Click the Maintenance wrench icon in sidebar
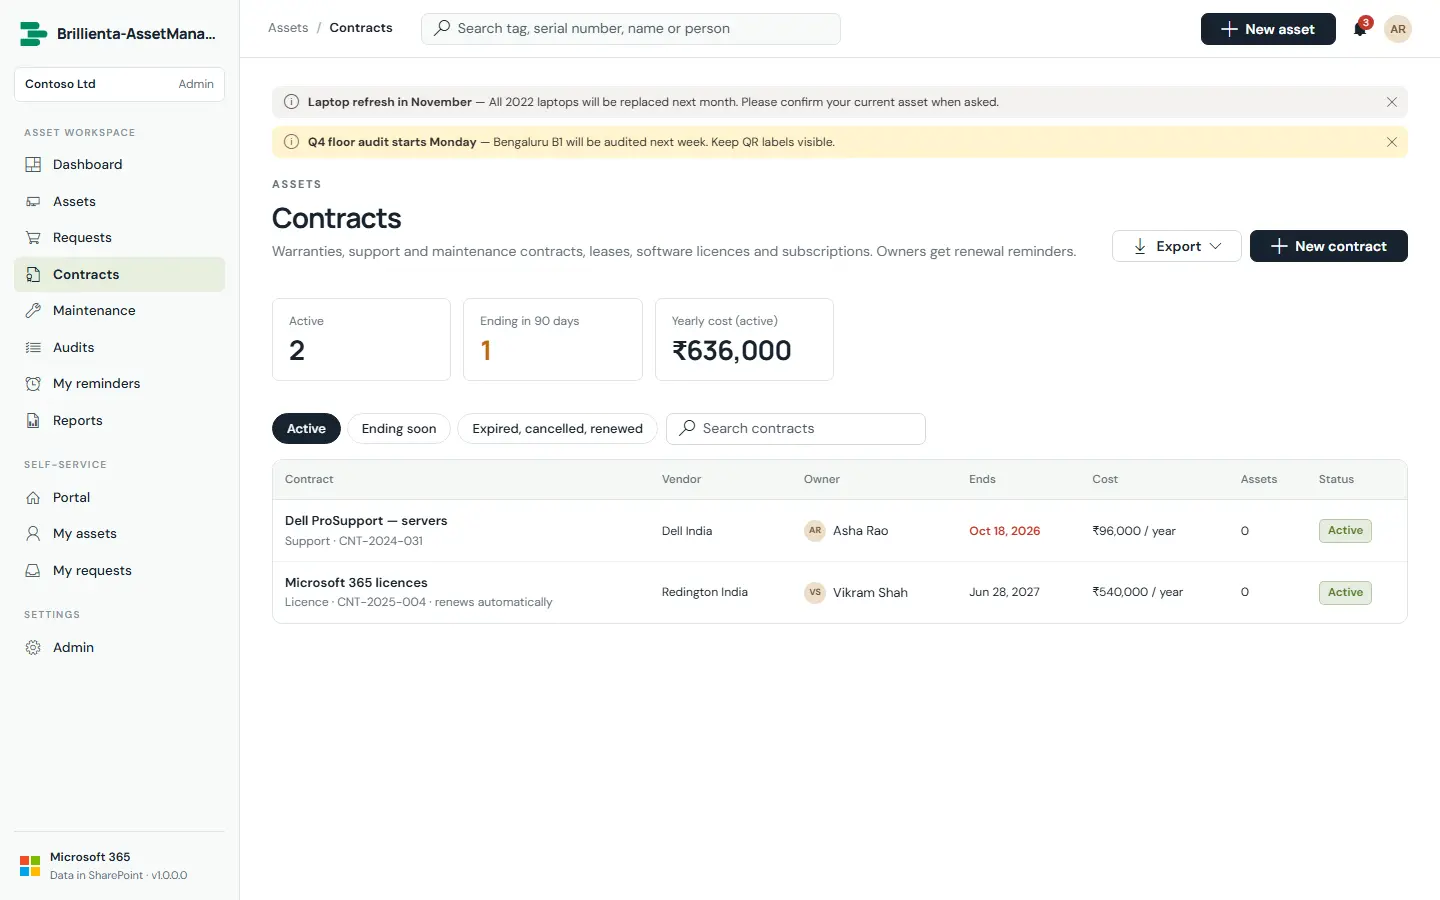The image size is (1440, 900). click(33, 311)
